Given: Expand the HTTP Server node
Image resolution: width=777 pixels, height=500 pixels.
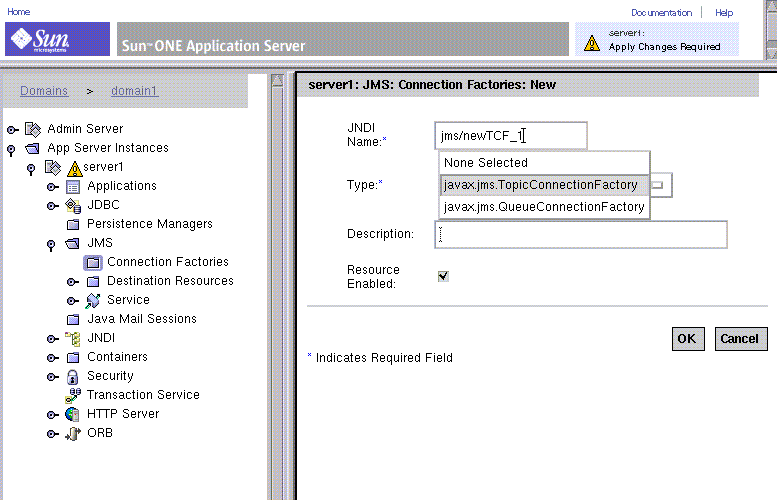Looking at the screenshot, I should coord(53,415).
